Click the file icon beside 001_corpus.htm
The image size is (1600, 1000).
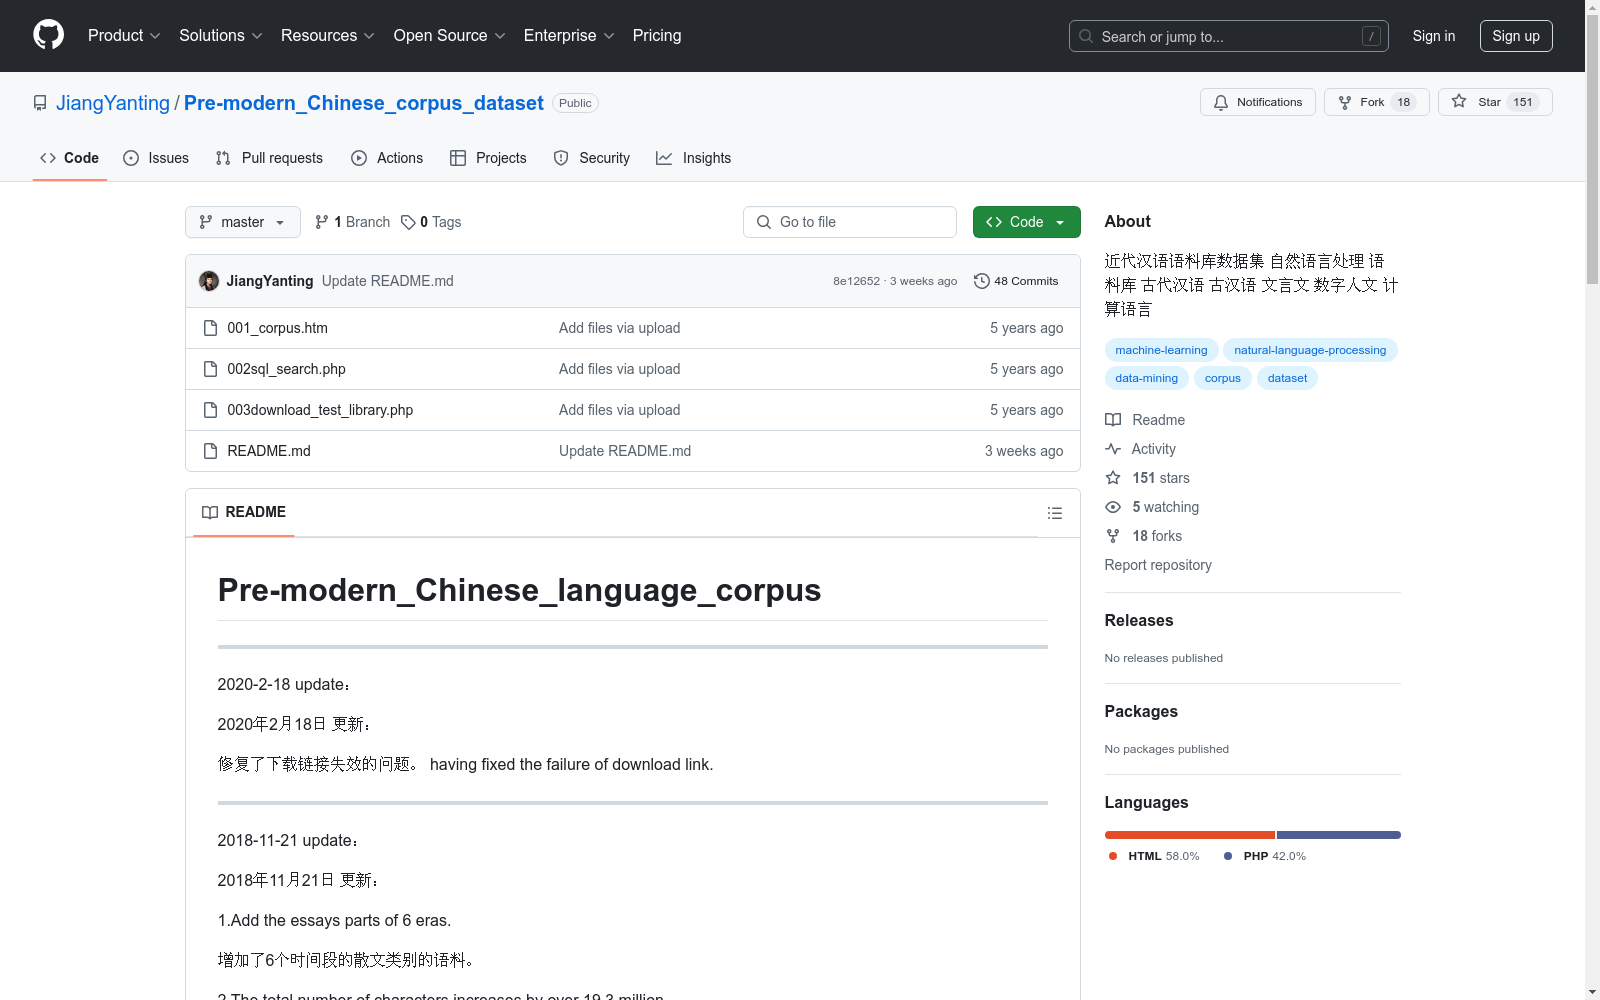click(x=210, y=328)
